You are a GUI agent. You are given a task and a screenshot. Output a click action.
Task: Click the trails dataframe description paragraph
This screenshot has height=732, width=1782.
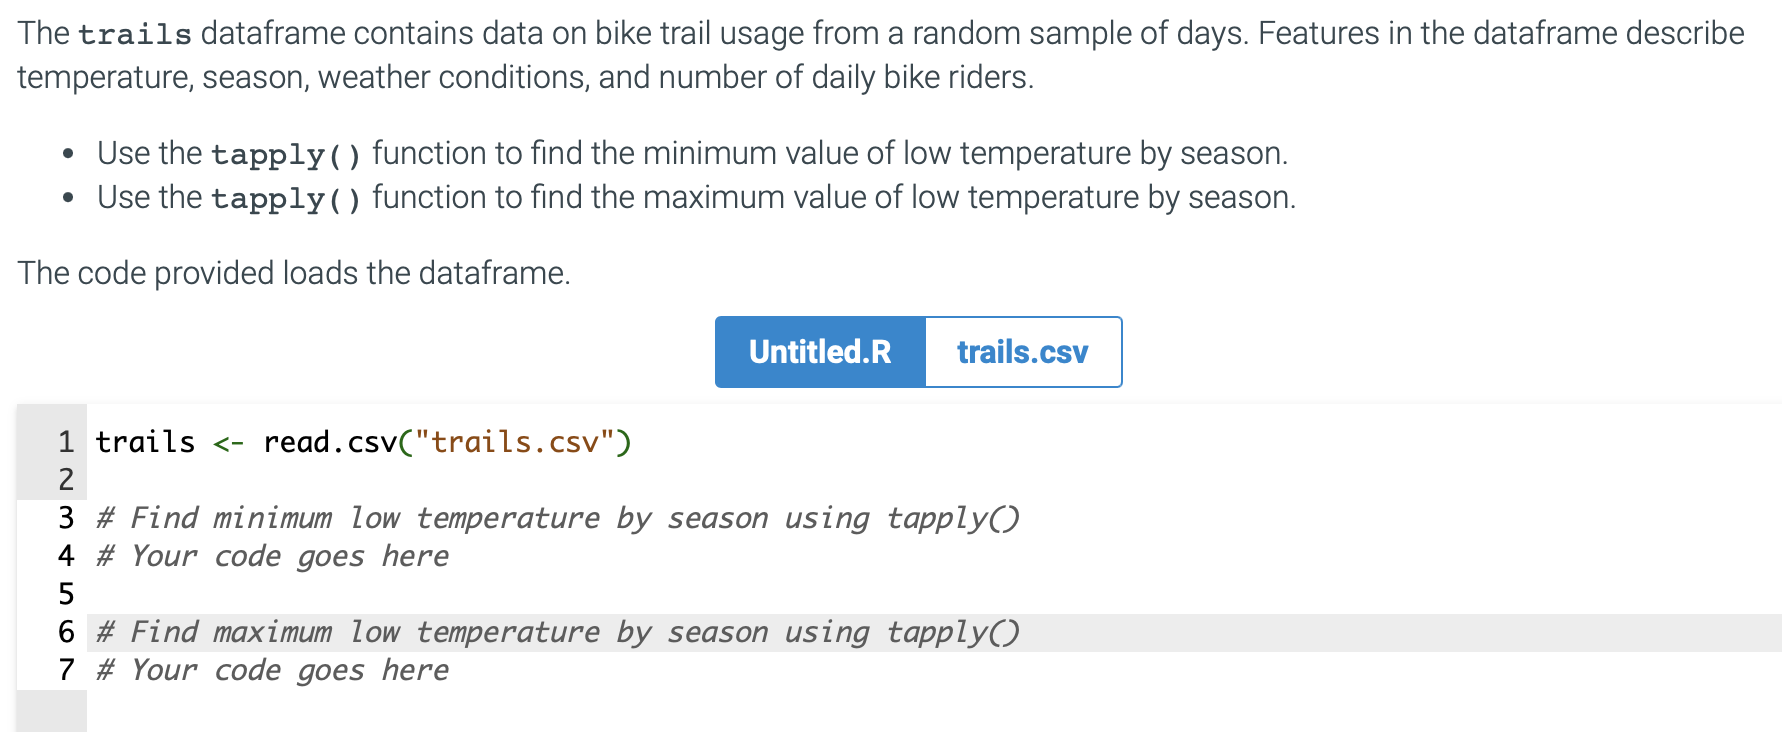tap(880, 54)
